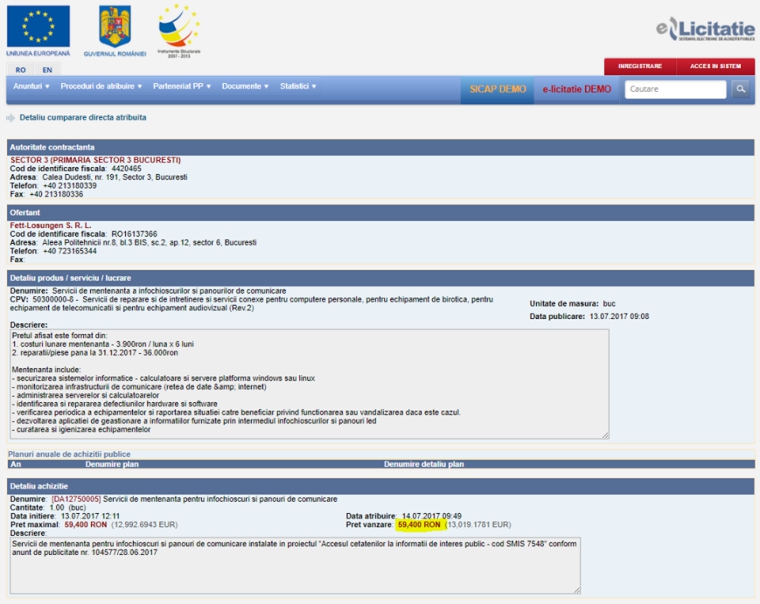Click the Autoritate contractanta section header
Viewport: 760px width, 604px height.
click(380, 147)
